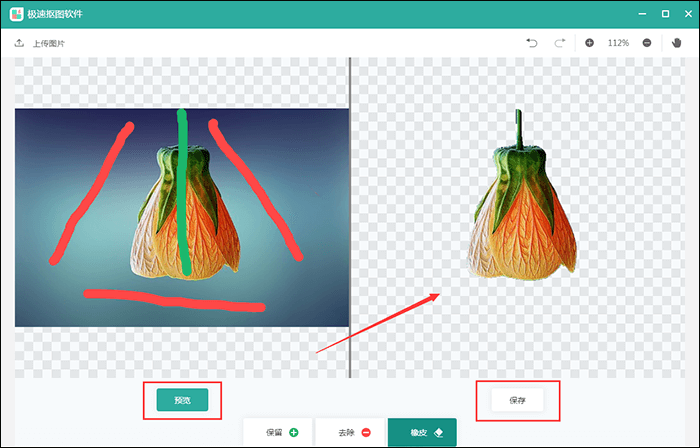Select the 橡皮 eraser tool
This screenshot has height=448, width=700.
click(422, 432)
